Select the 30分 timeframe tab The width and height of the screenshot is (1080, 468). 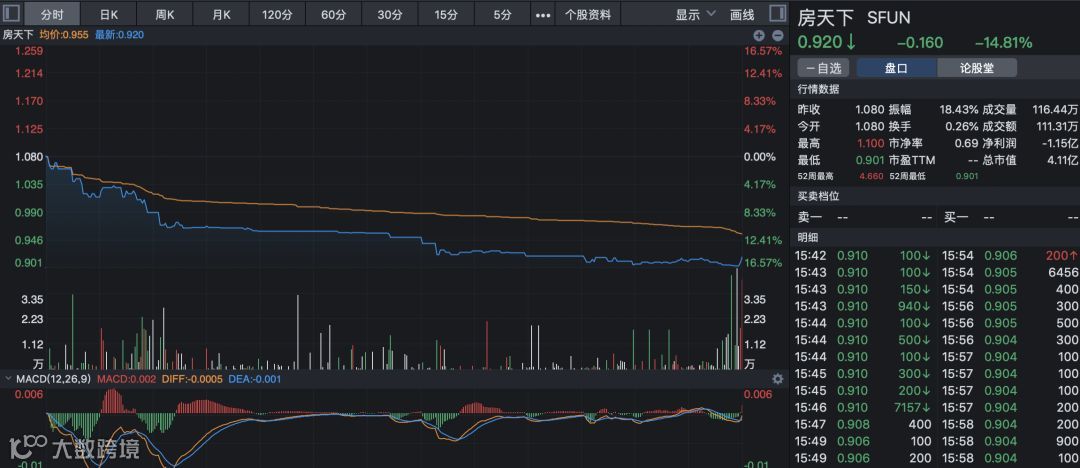(390, 14)
